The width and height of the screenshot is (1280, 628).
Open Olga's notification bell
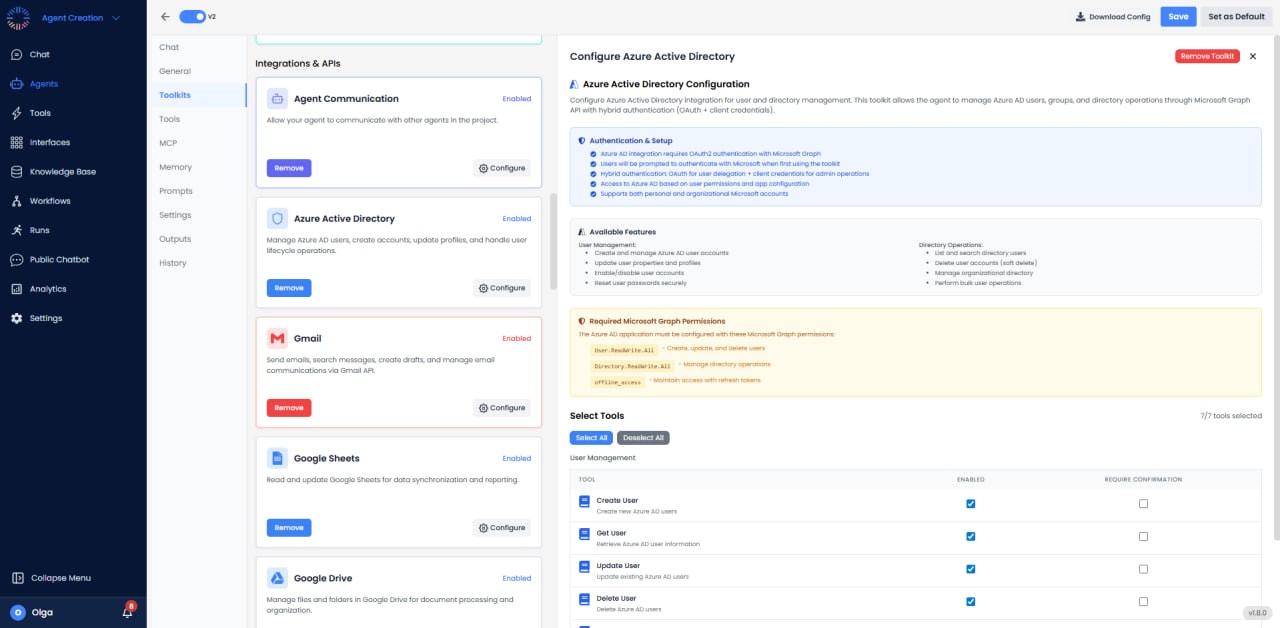pos(126,613)
